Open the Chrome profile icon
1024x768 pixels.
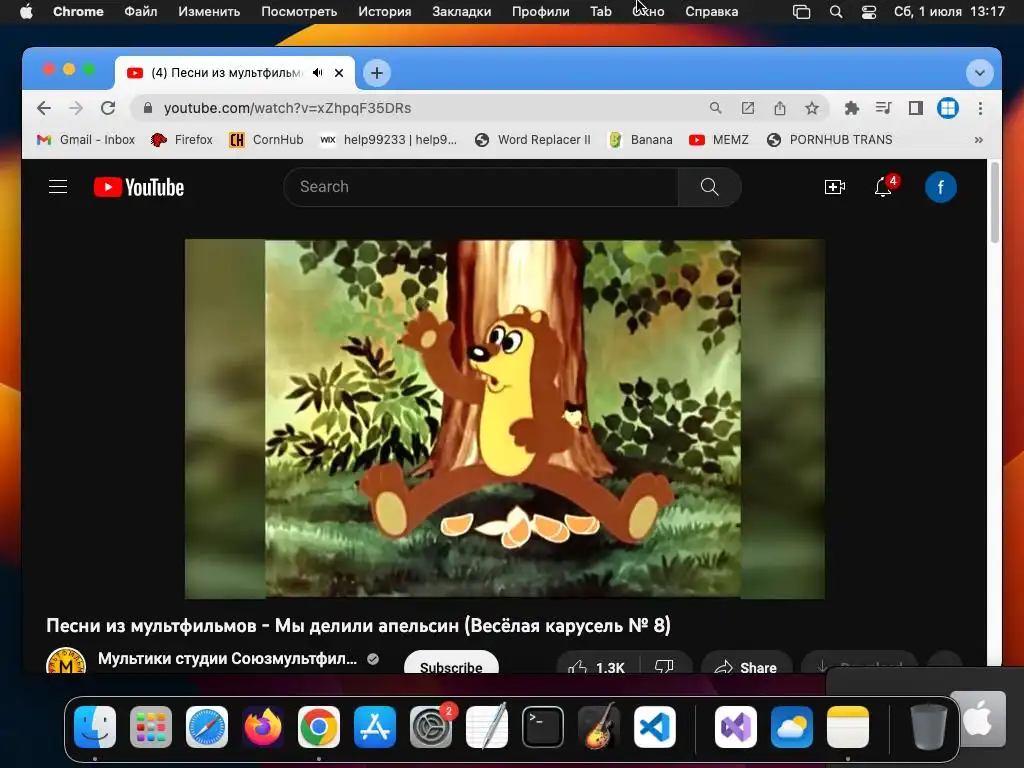(x=948, y=108)
